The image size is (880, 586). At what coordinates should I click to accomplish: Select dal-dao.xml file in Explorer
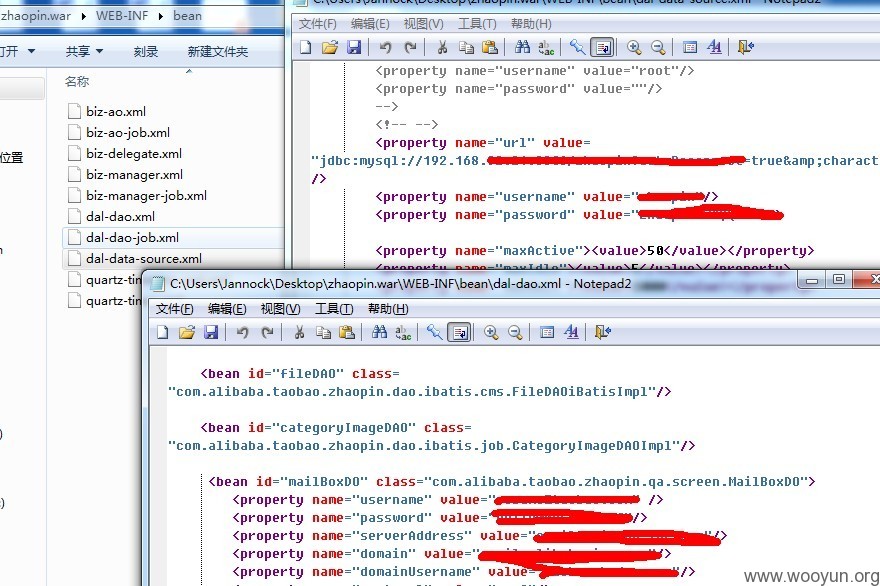click(x=120, y=217)
